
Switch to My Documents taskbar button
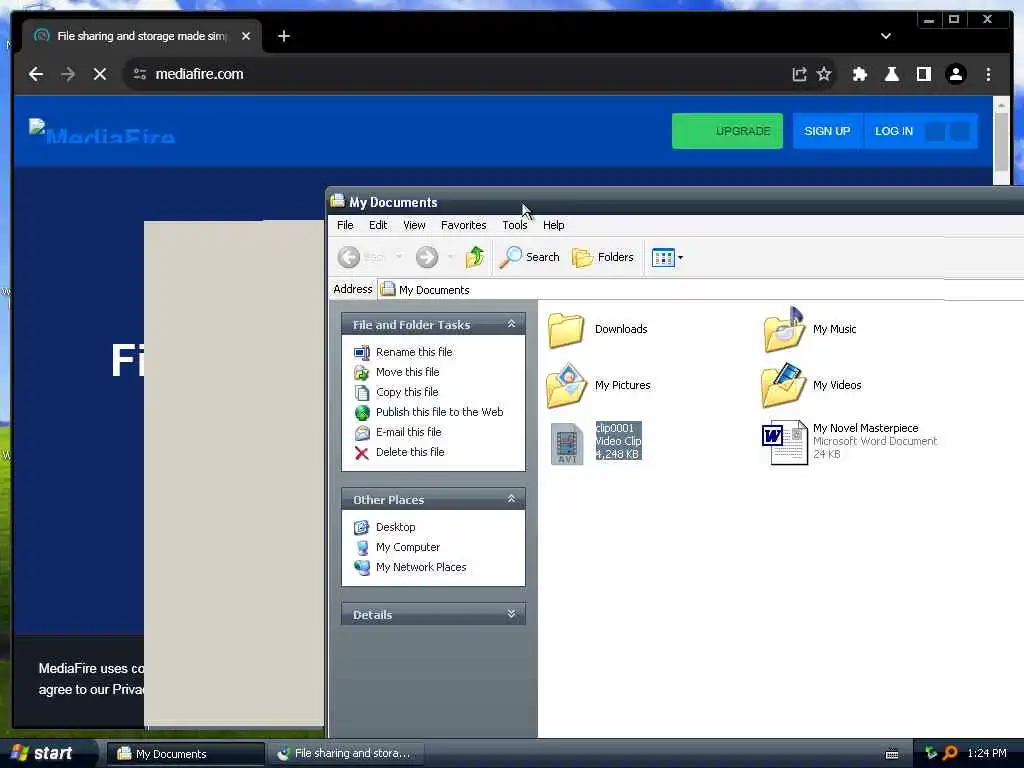(185, 754)
